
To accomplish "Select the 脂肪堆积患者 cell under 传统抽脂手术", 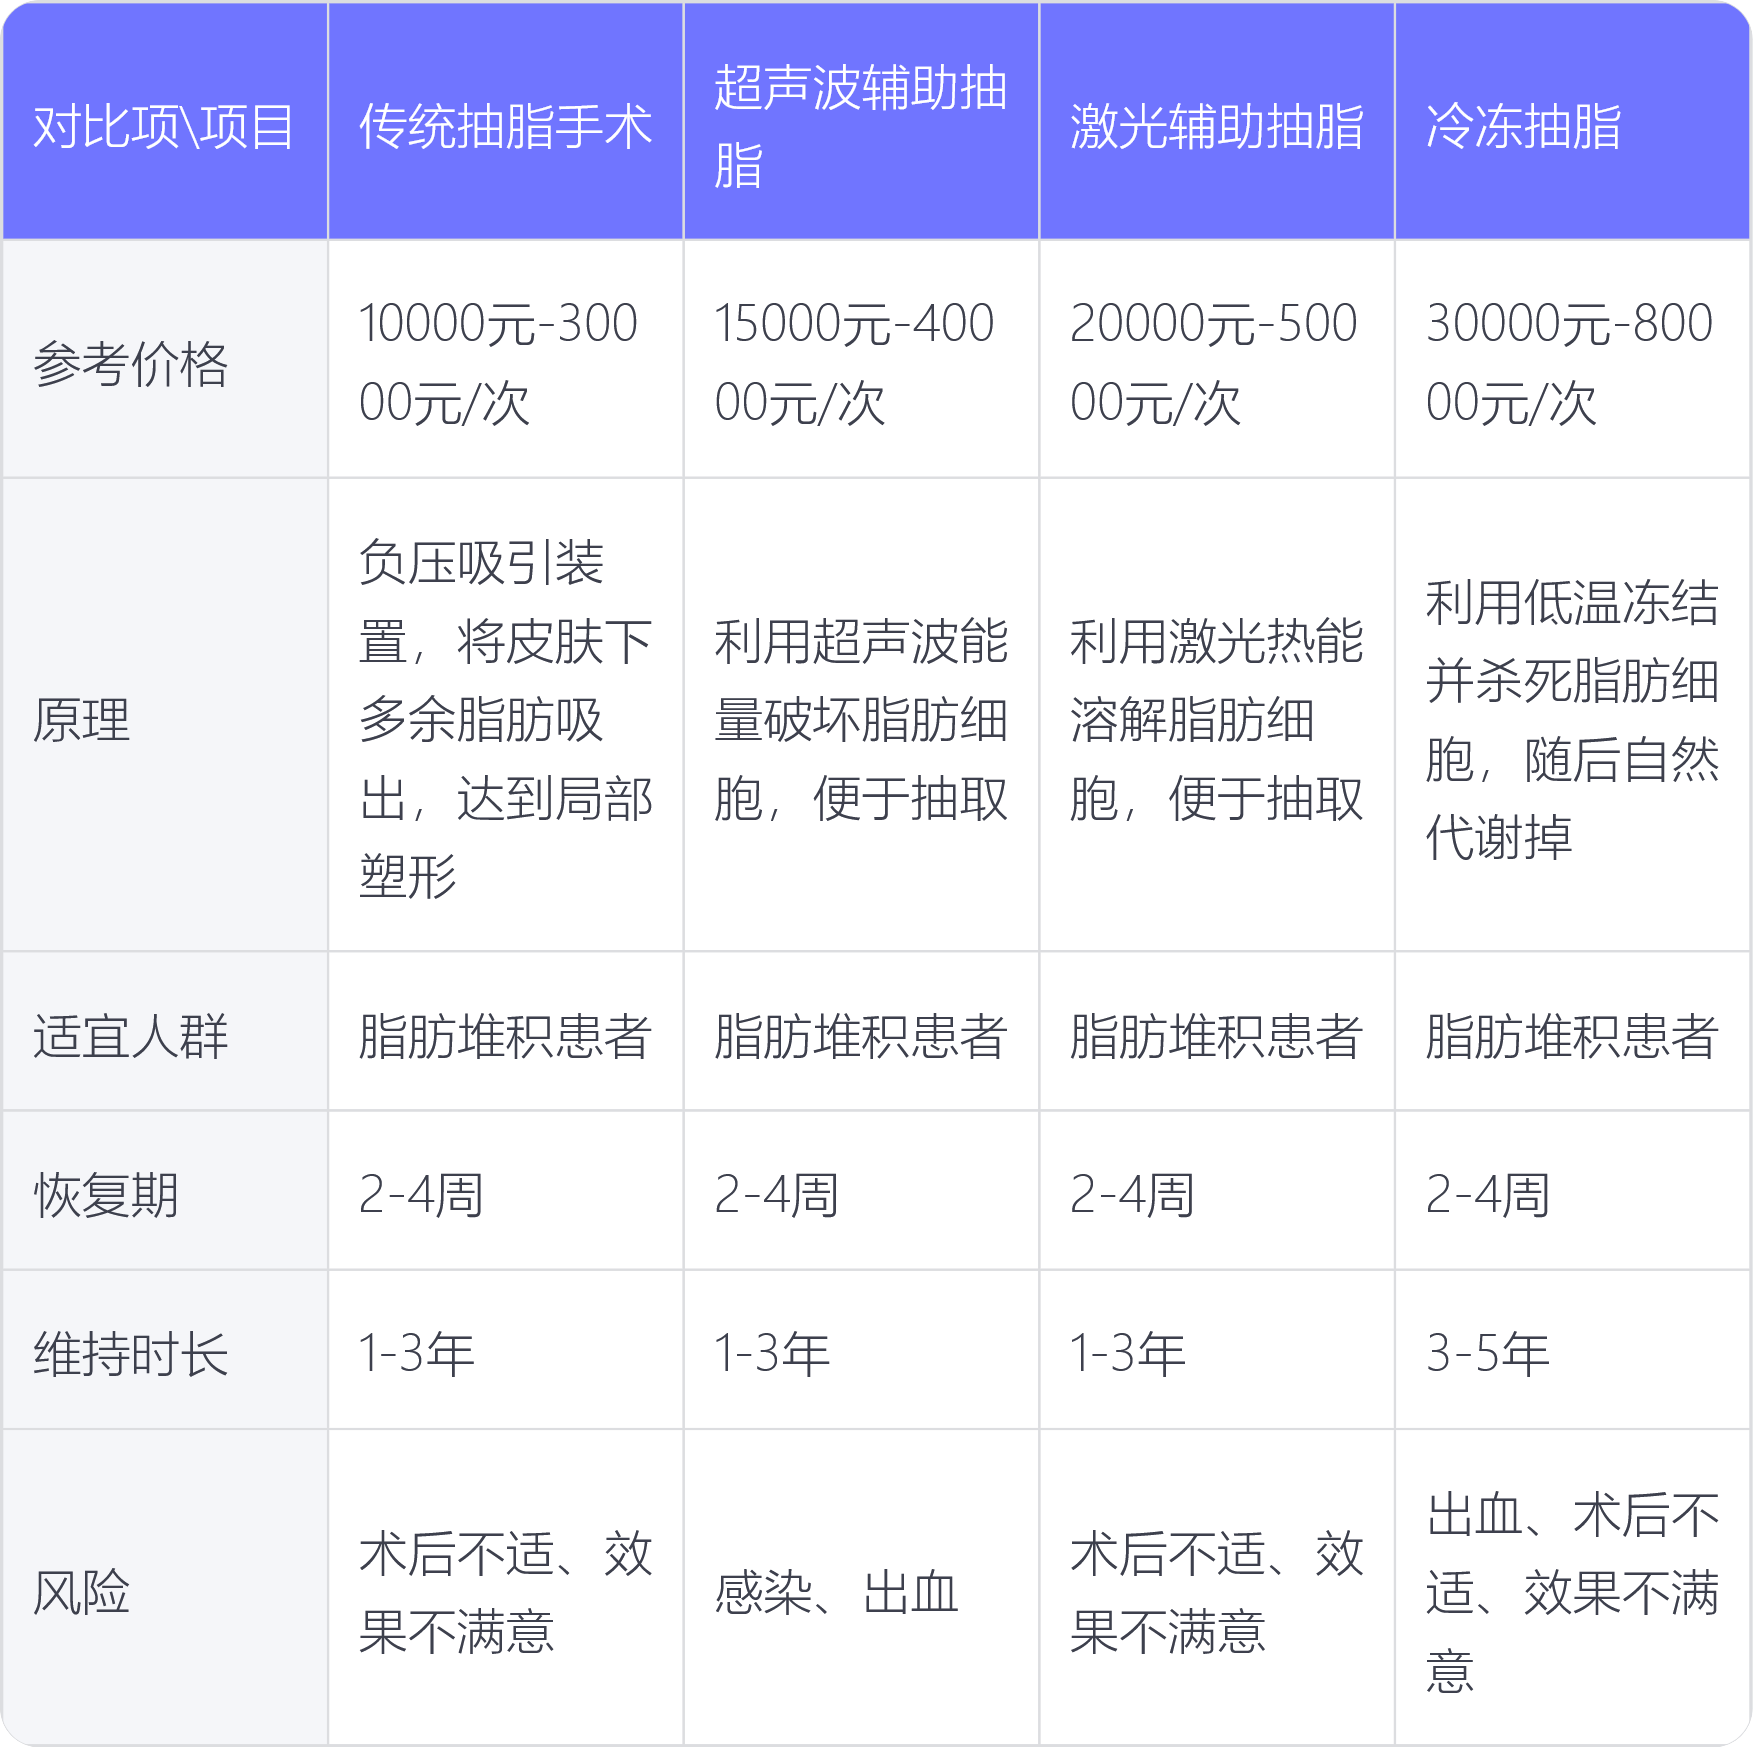I will pos(503,1040).
